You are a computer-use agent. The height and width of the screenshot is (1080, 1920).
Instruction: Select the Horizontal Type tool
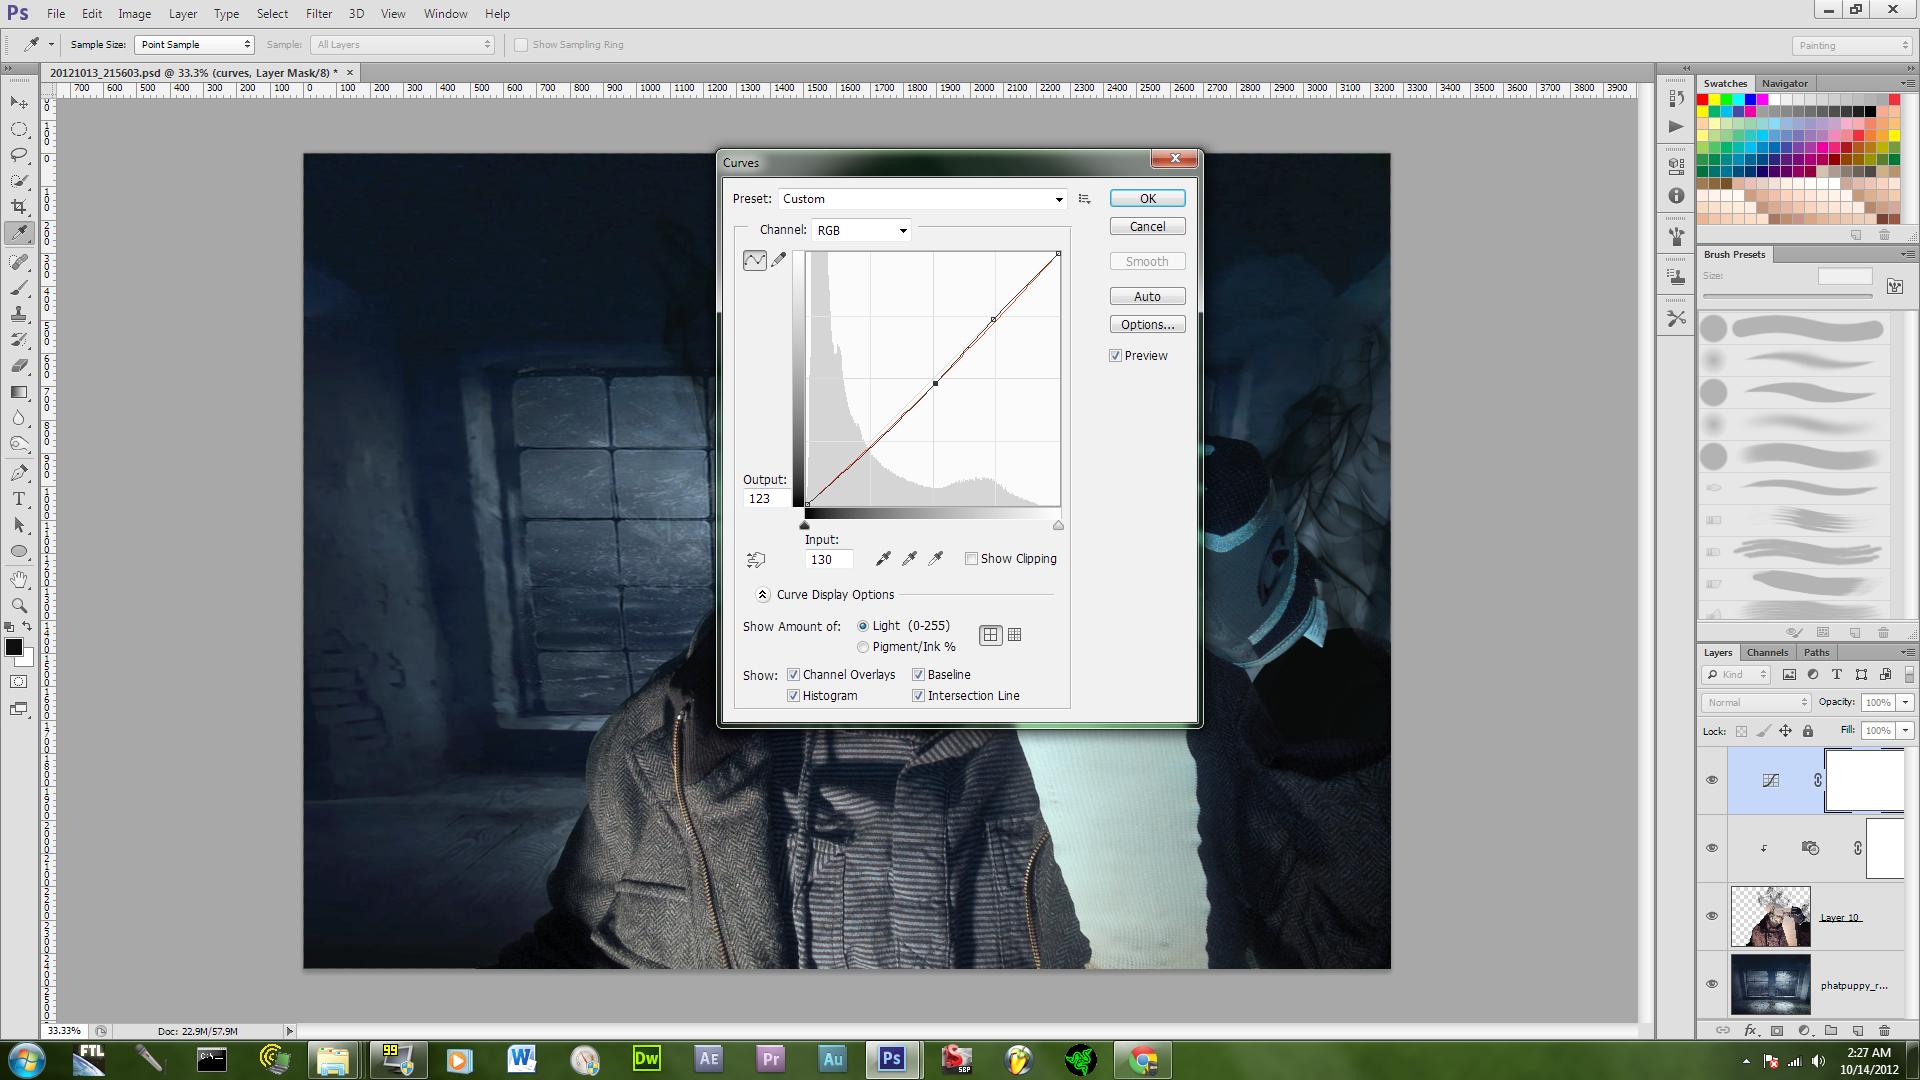tap(19, 499)
